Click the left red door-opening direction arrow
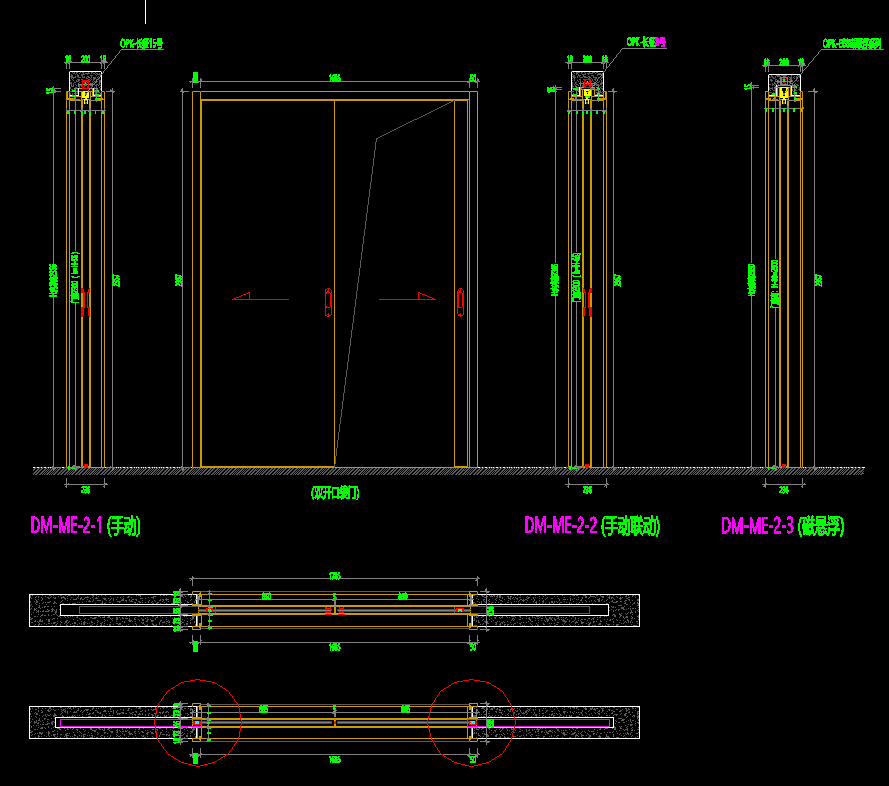 tap(242, 296)
